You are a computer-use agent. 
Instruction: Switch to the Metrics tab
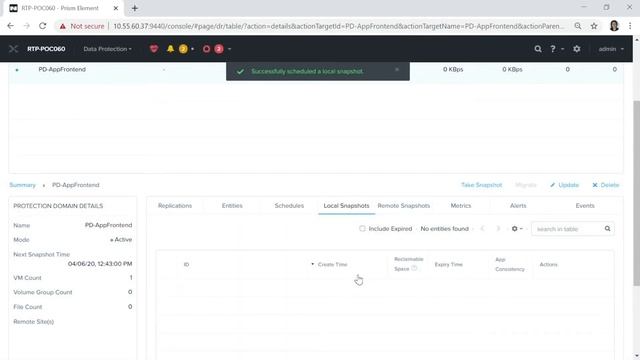[461, 206]
